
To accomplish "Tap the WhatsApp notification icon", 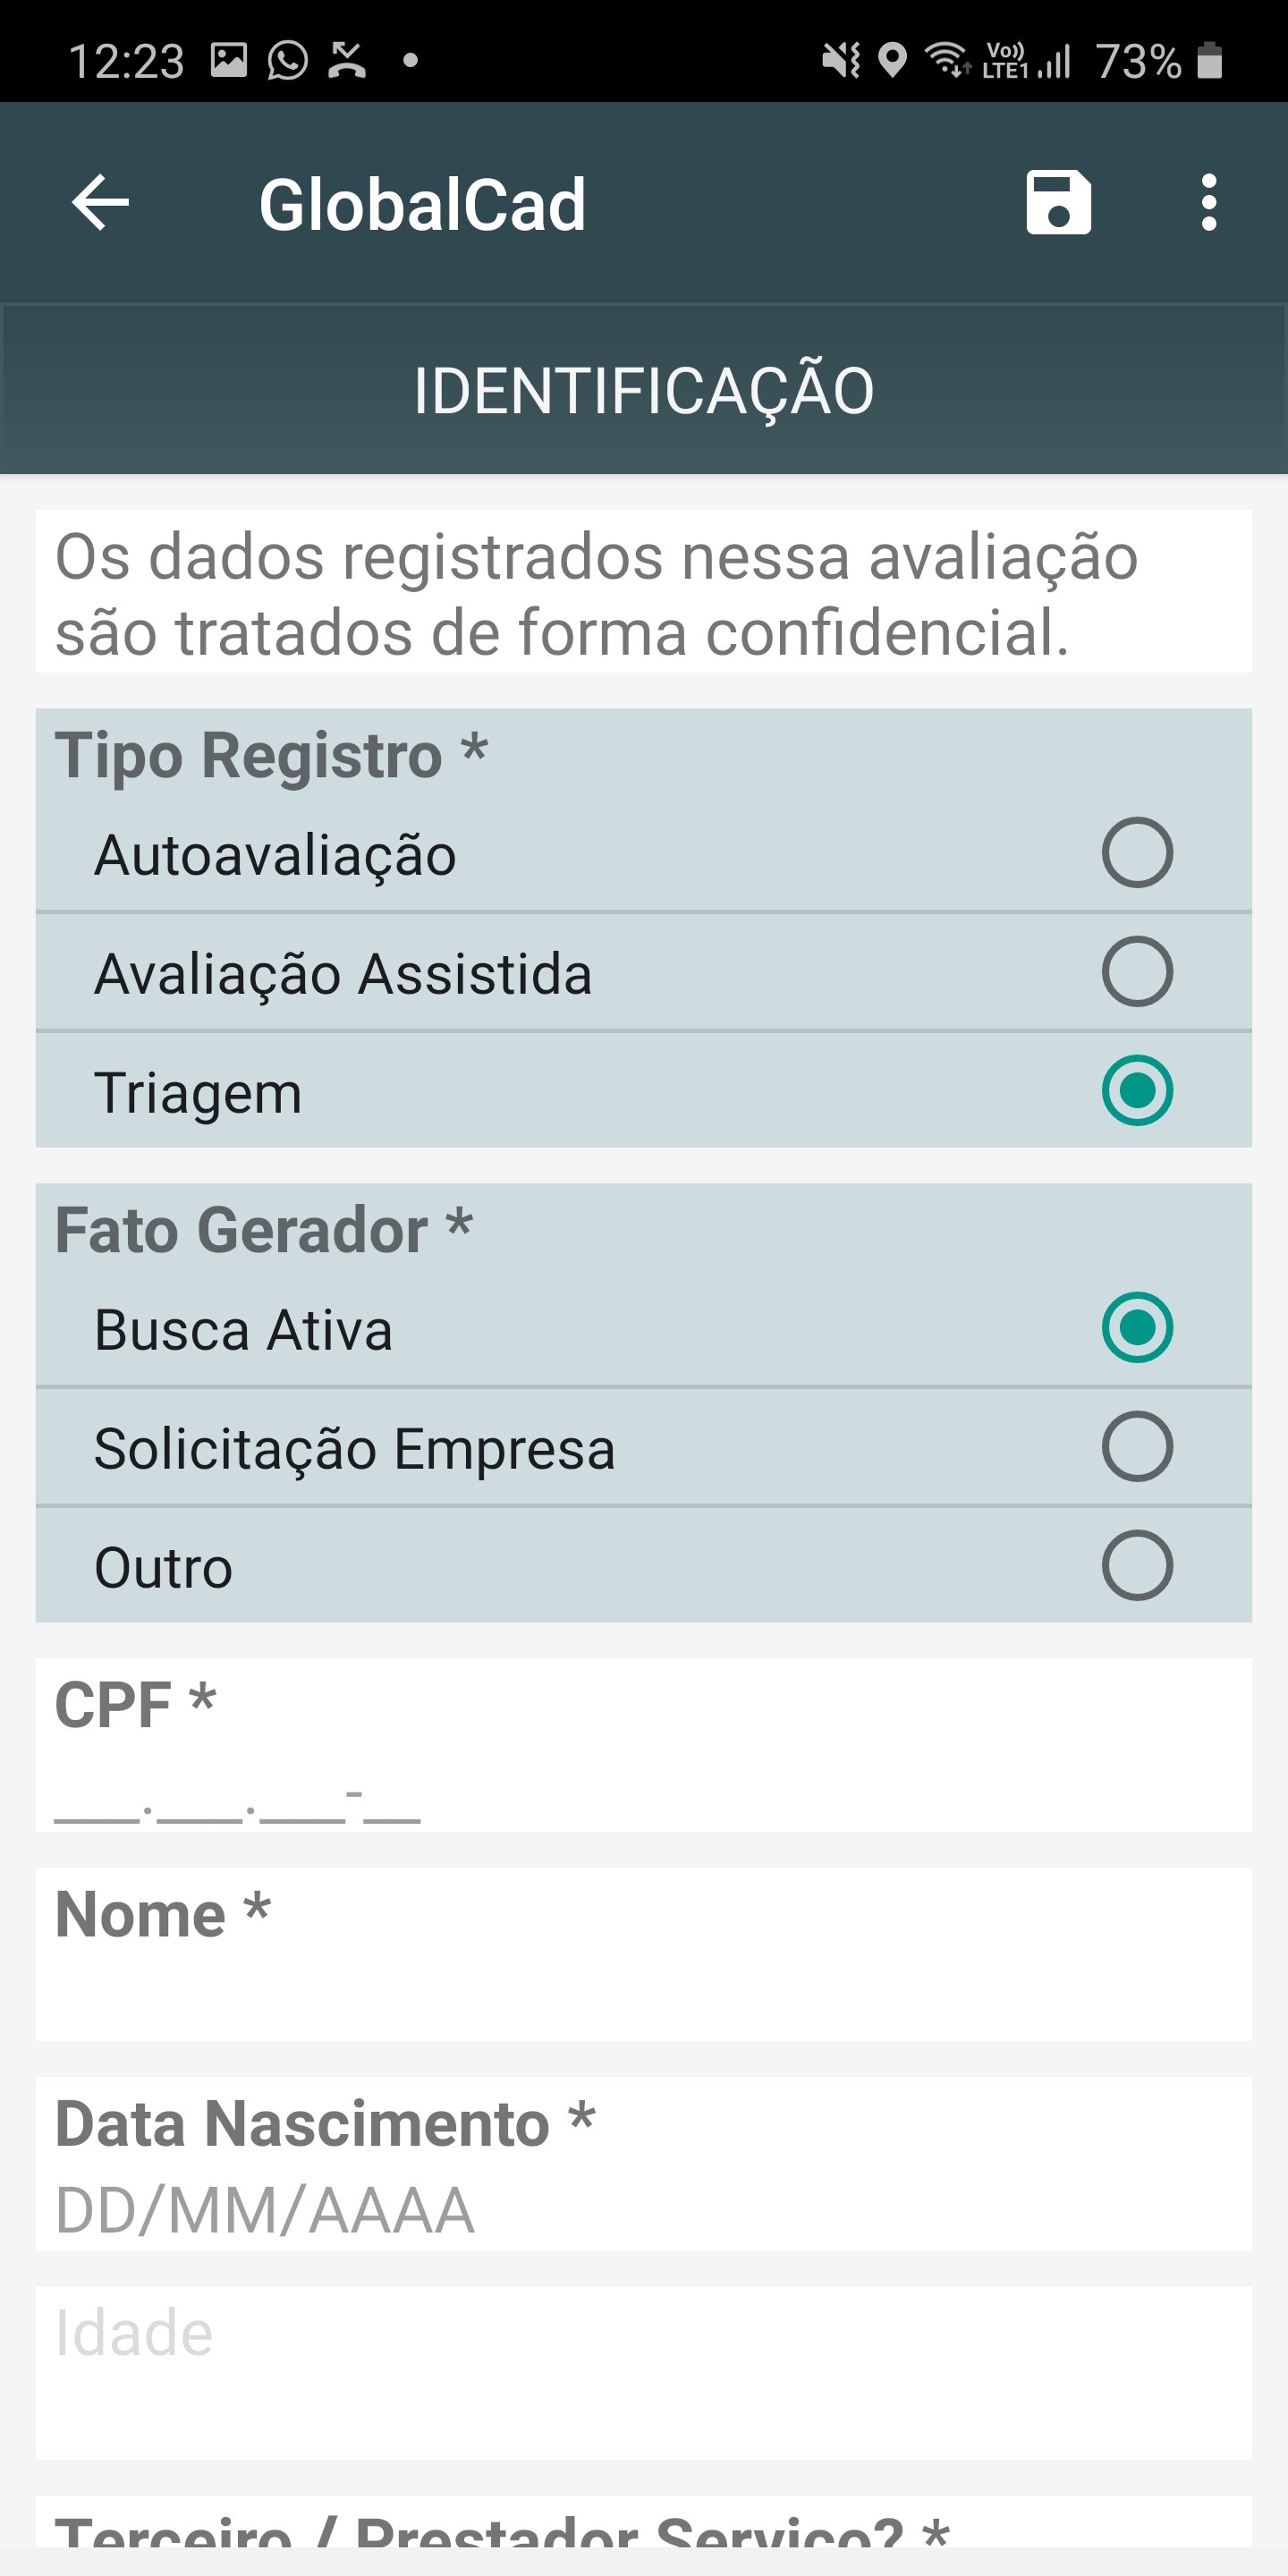I will (x=287, y=60).
